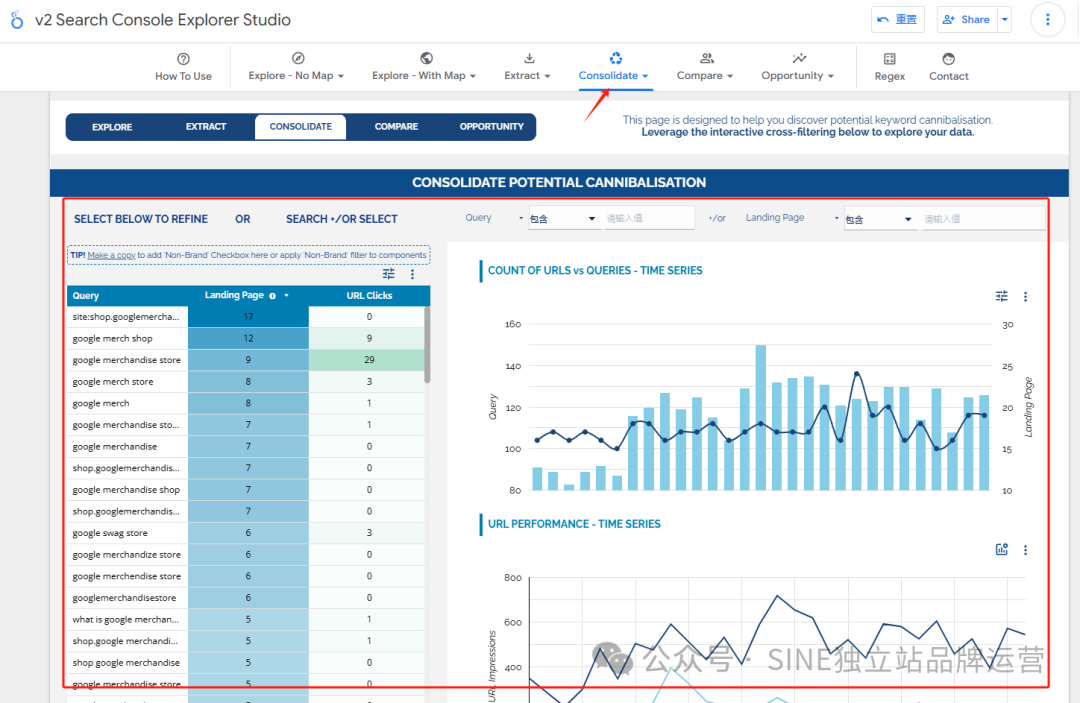Viewport: 1080px width, 703px height.
Task: Select the 'google merch shop' query row
Action: (x=248, y=338)
